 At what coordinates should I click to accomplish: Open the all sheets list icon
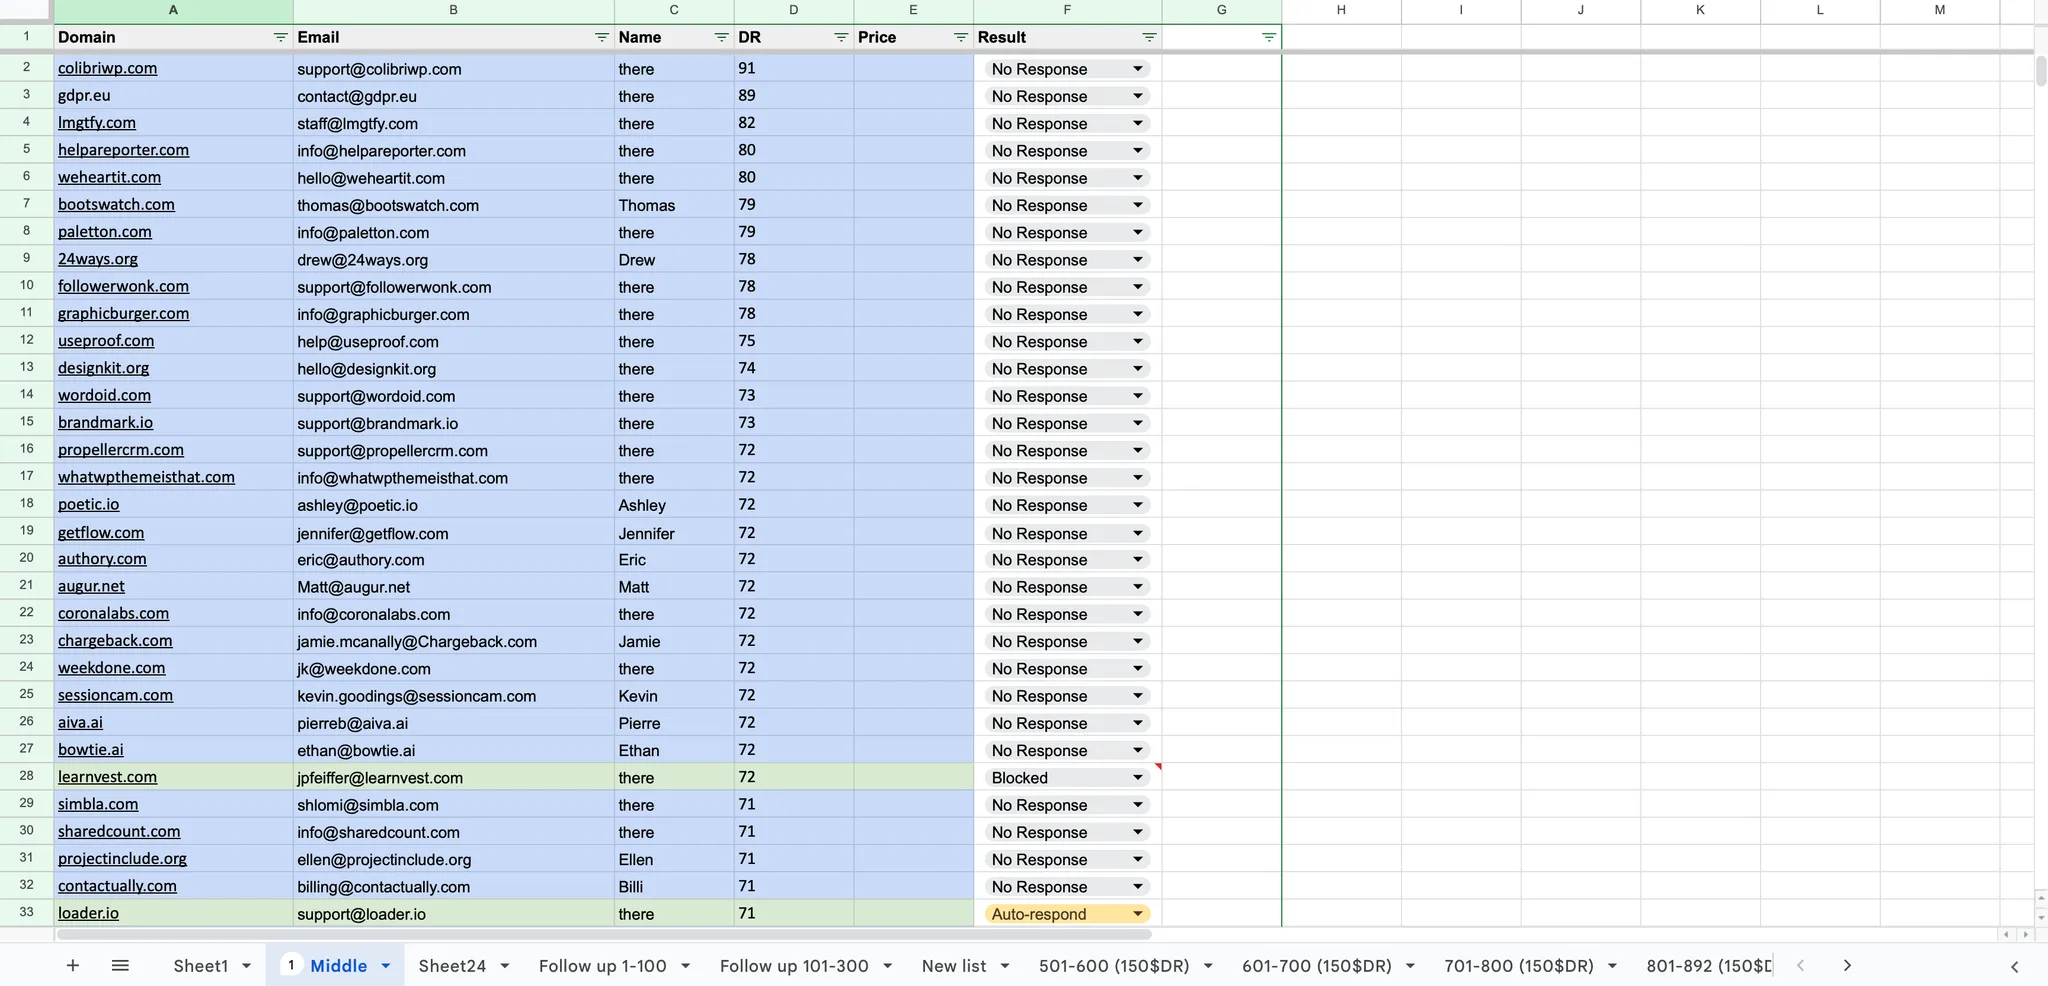(x=120, y=965)
